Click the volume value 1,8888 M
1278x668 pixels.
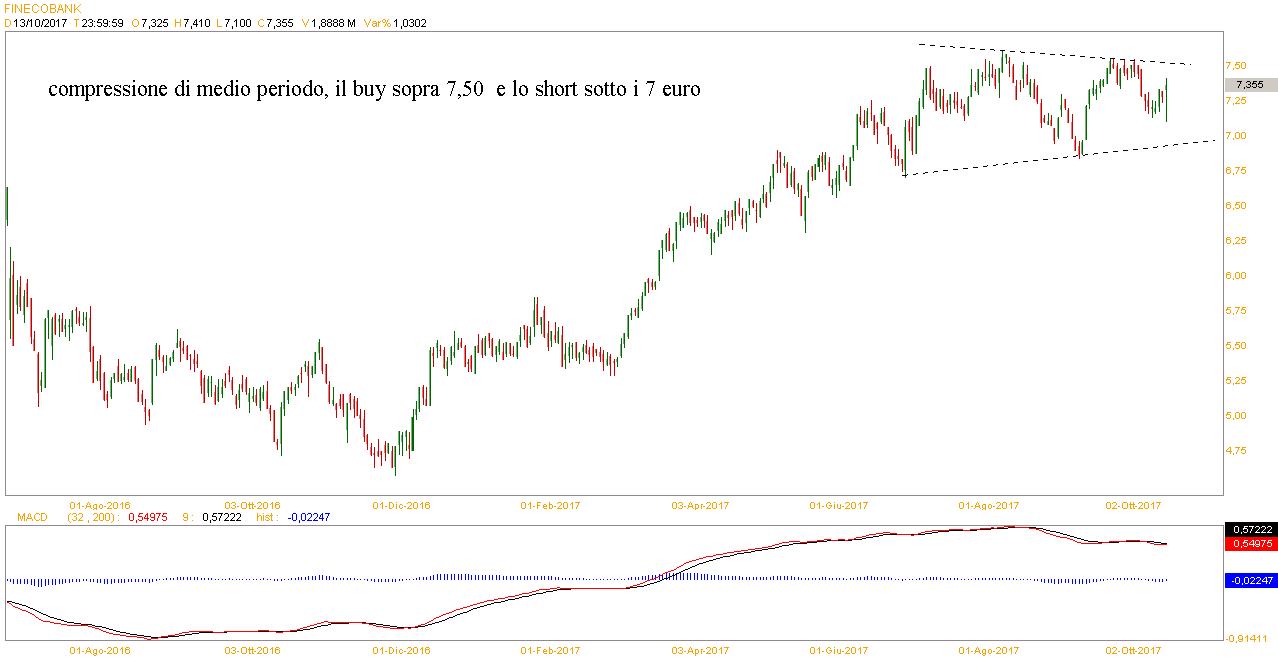click(x=334, y=23)
